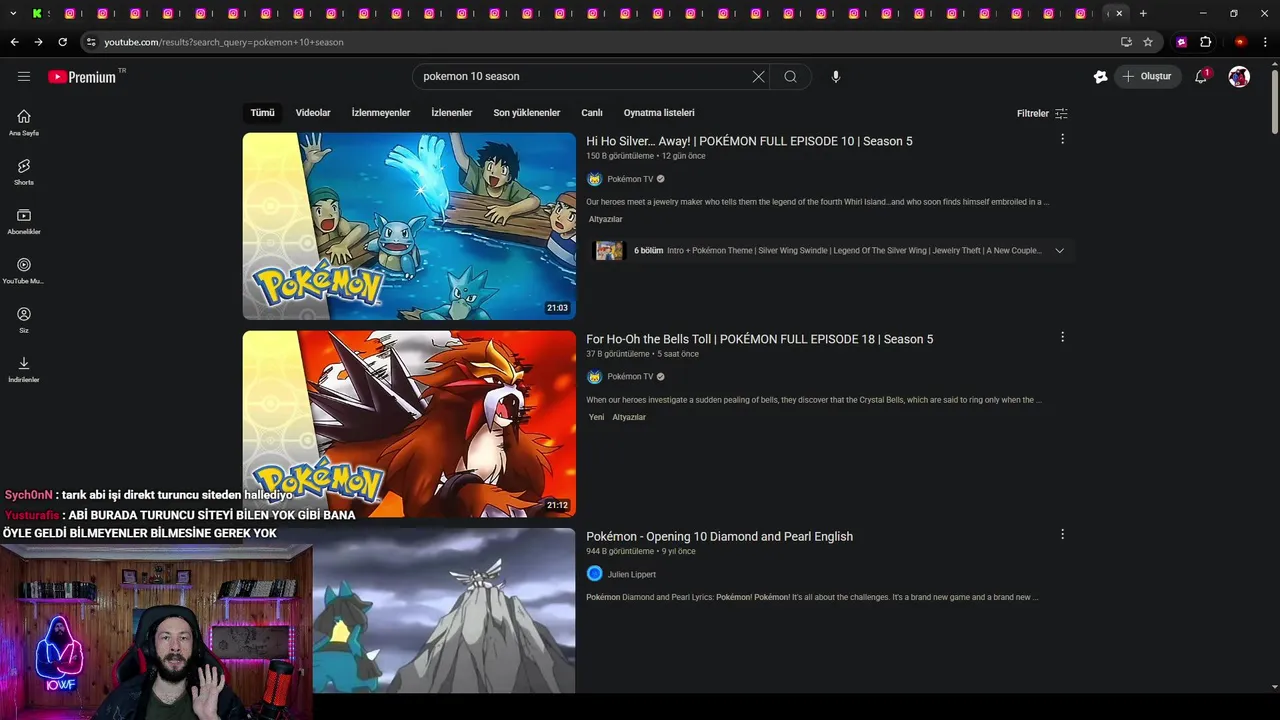Click the install/cast icon in address bar

coord(1126,42)
